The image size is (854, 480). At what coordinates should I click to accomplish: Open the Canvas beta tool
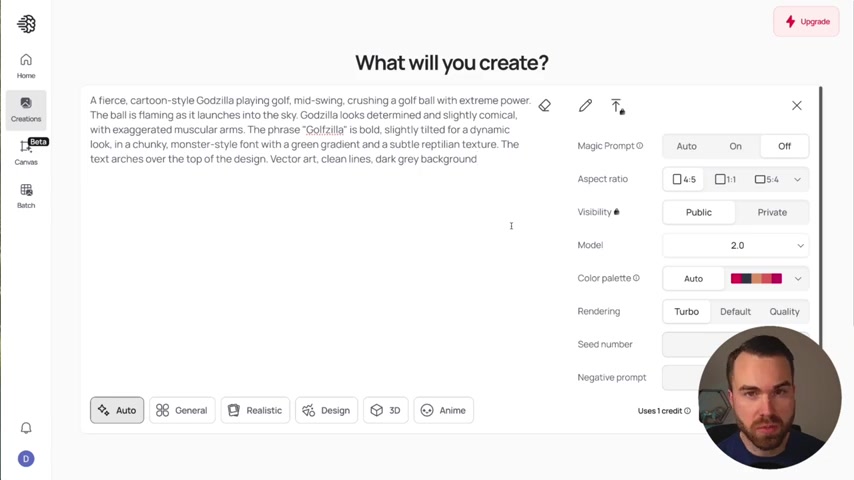[26, 152]
